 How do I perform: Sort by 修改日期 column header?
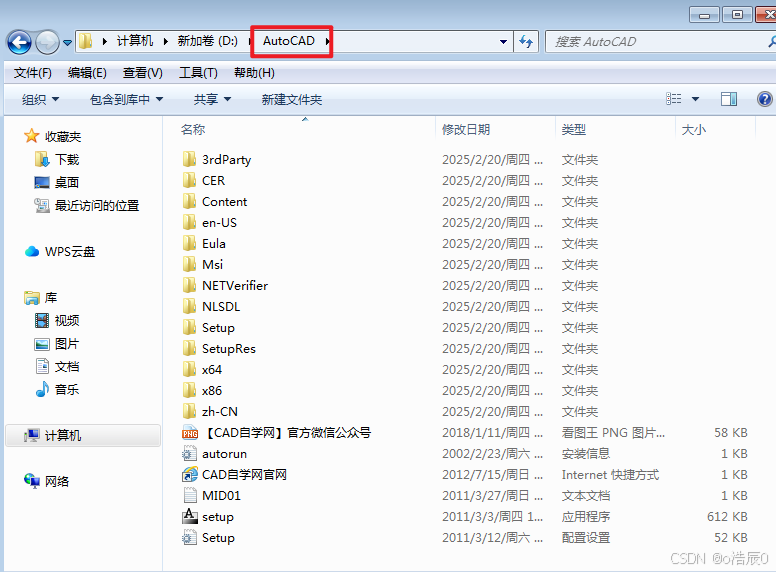tap(466, 130)
